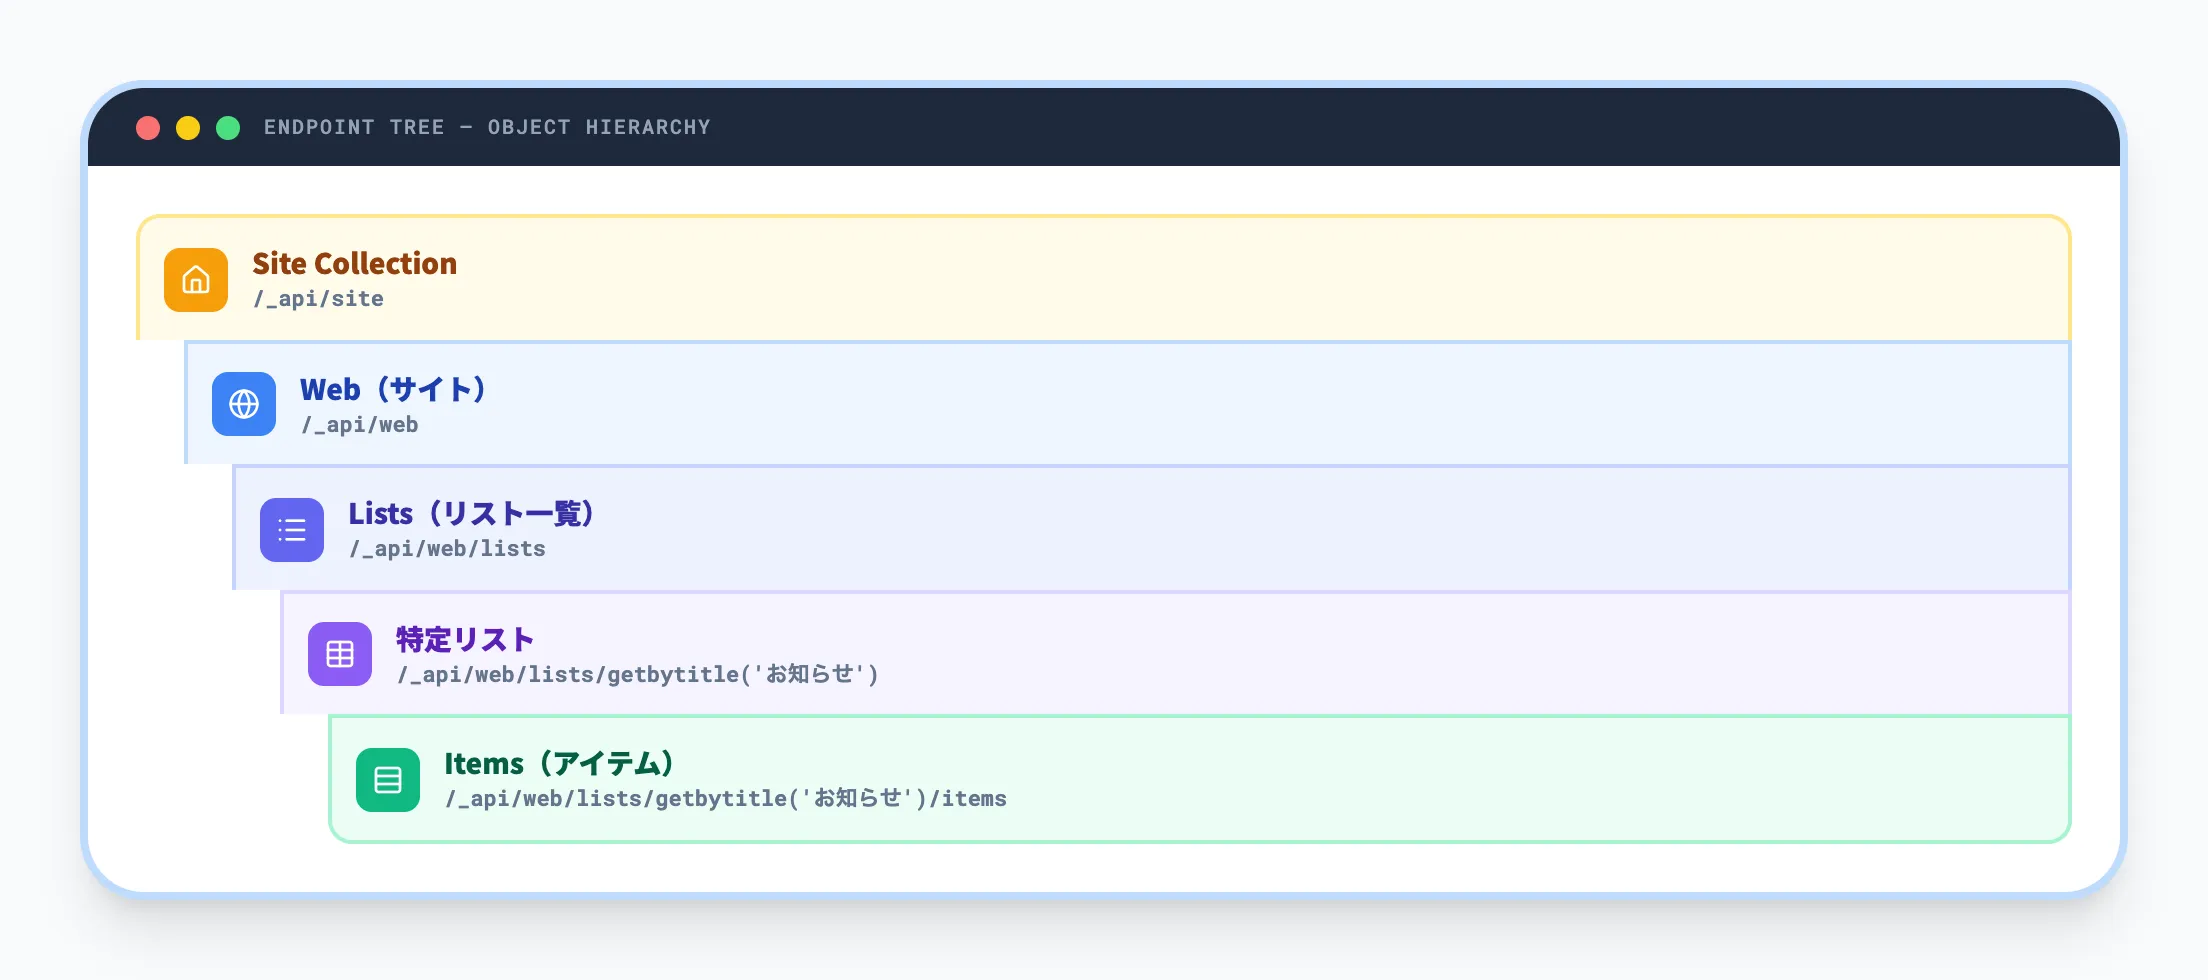This screenshot has height=980, width=2208.
Task: Click the /_api/web/lists path label
Action: click(447, 548)
